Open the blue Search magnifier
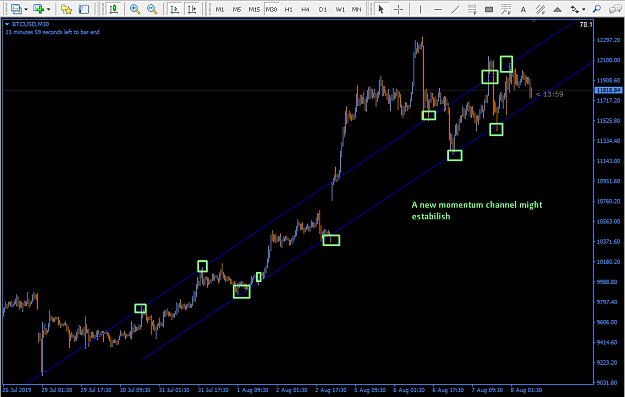Viewport: 625px width, 397px height. click(x=597, y=9)
